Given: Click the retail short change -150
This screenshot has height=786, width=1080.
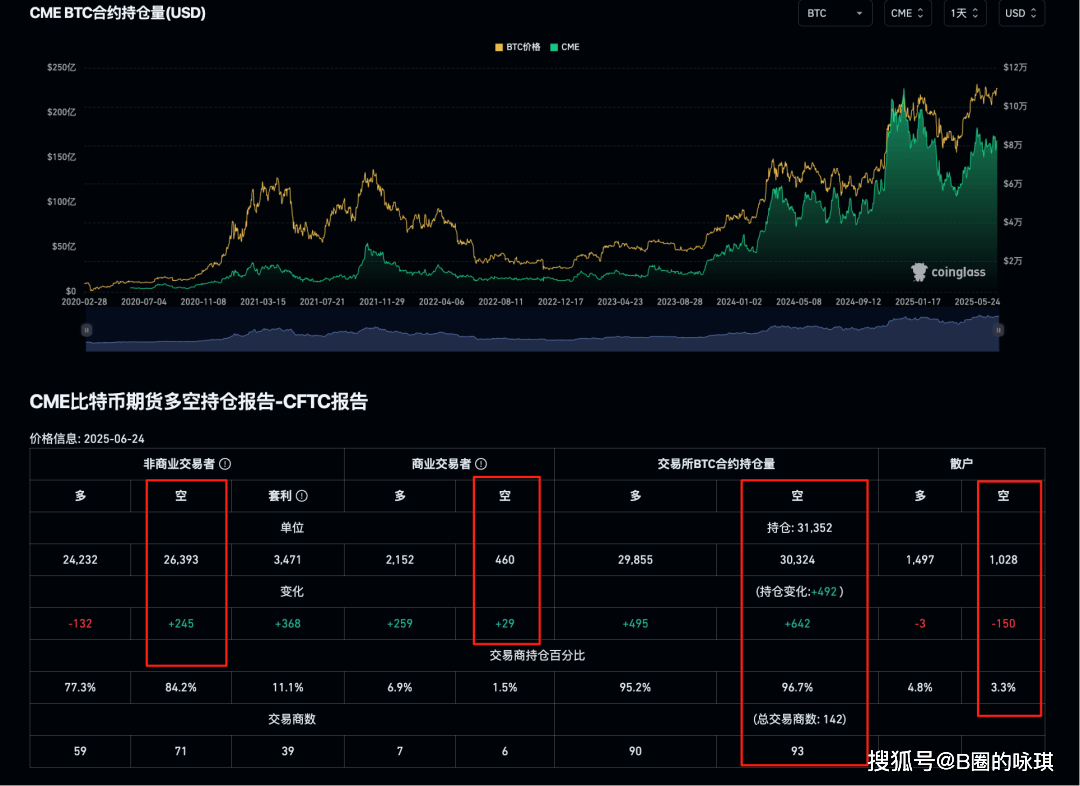Looking at the screenshot, I should (1003, 624).
